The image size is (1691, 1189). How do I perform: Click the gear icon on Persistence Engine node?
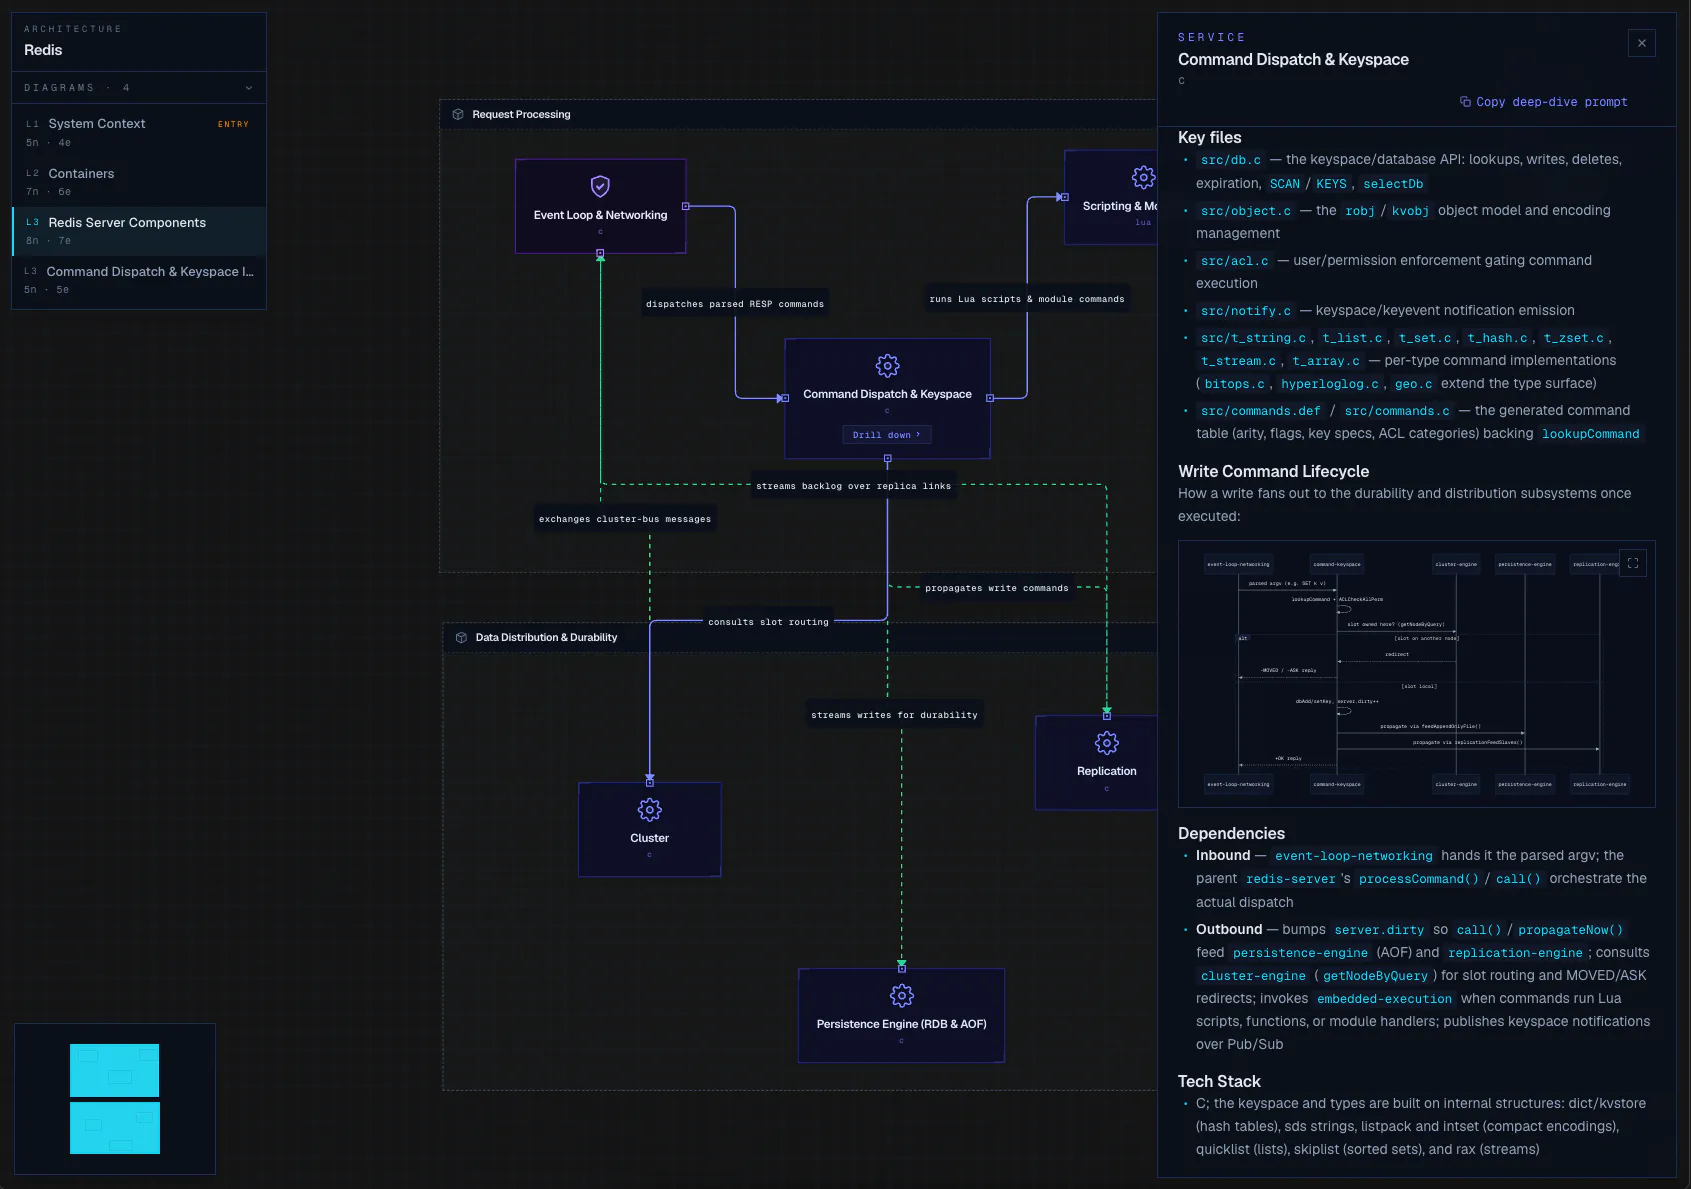[x=902, y=996]
